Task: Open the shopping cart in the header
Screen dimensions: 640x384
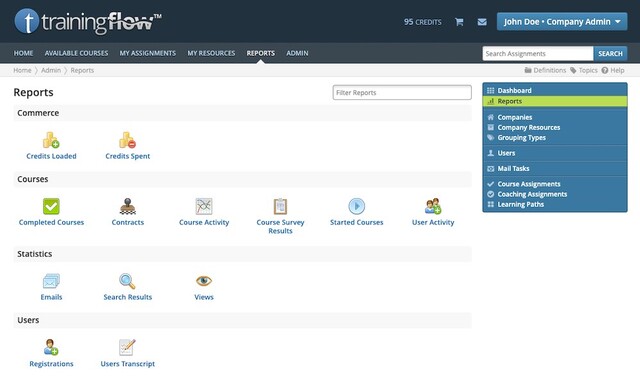Action: (x=459, y=22)
